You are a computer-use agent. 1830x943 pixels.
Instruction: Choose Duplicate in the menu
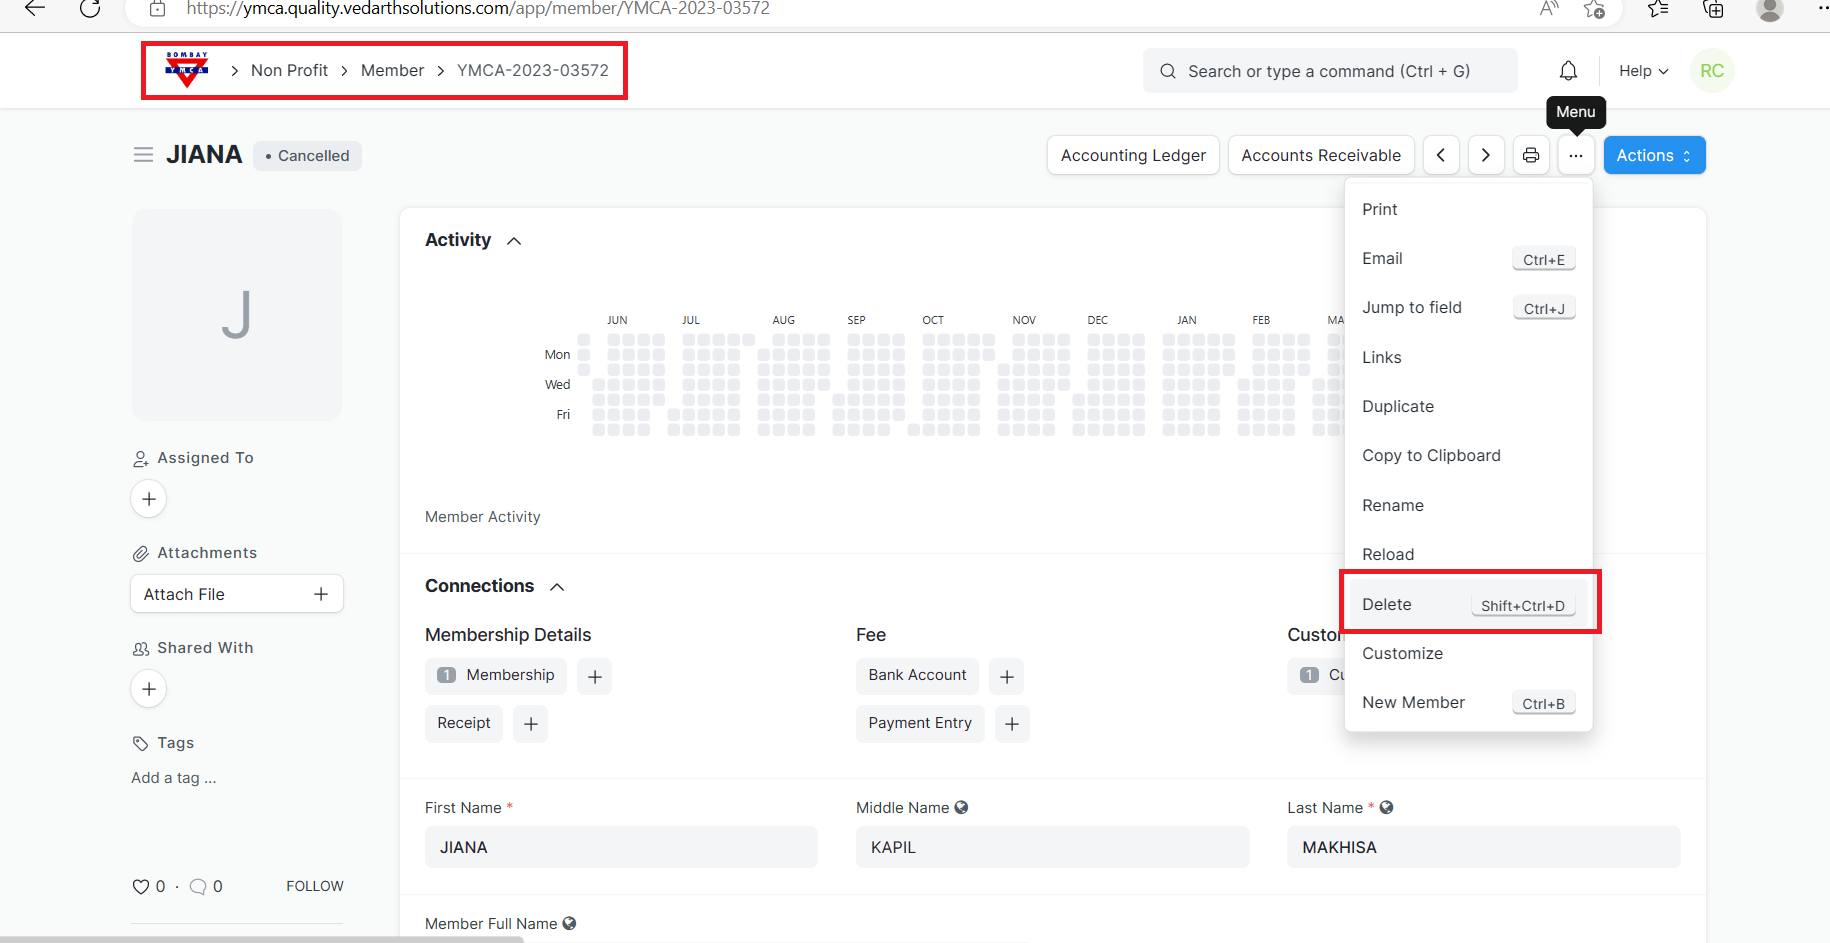tap(1398, 406)
